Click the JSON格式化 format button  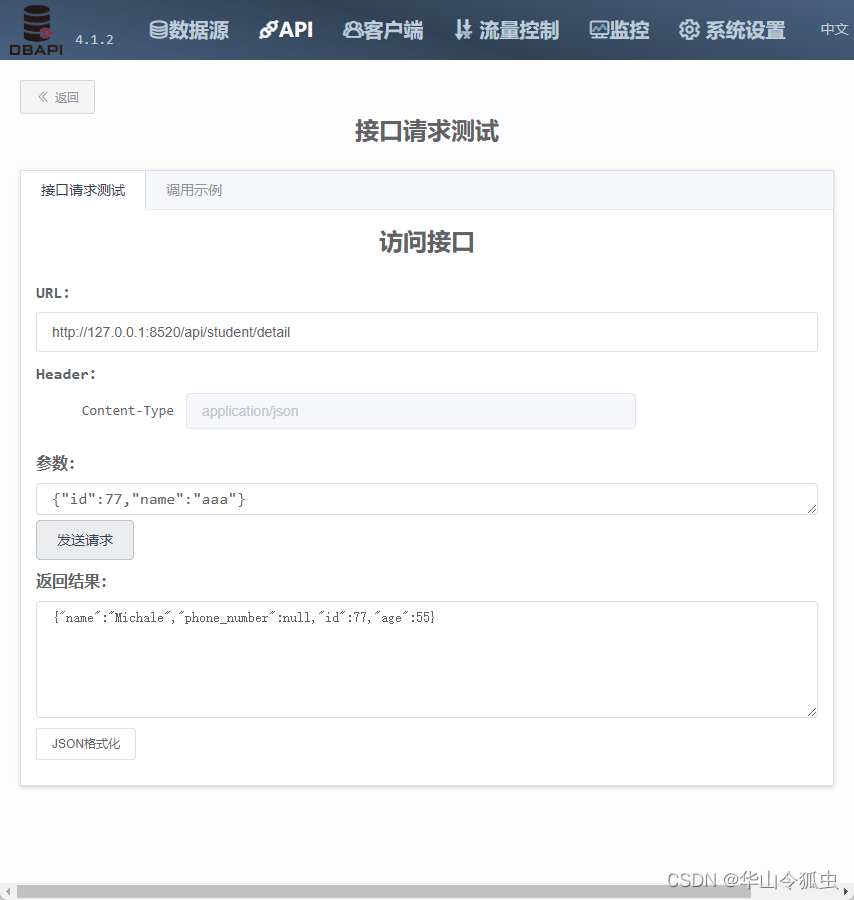click(x=85, y=744)
